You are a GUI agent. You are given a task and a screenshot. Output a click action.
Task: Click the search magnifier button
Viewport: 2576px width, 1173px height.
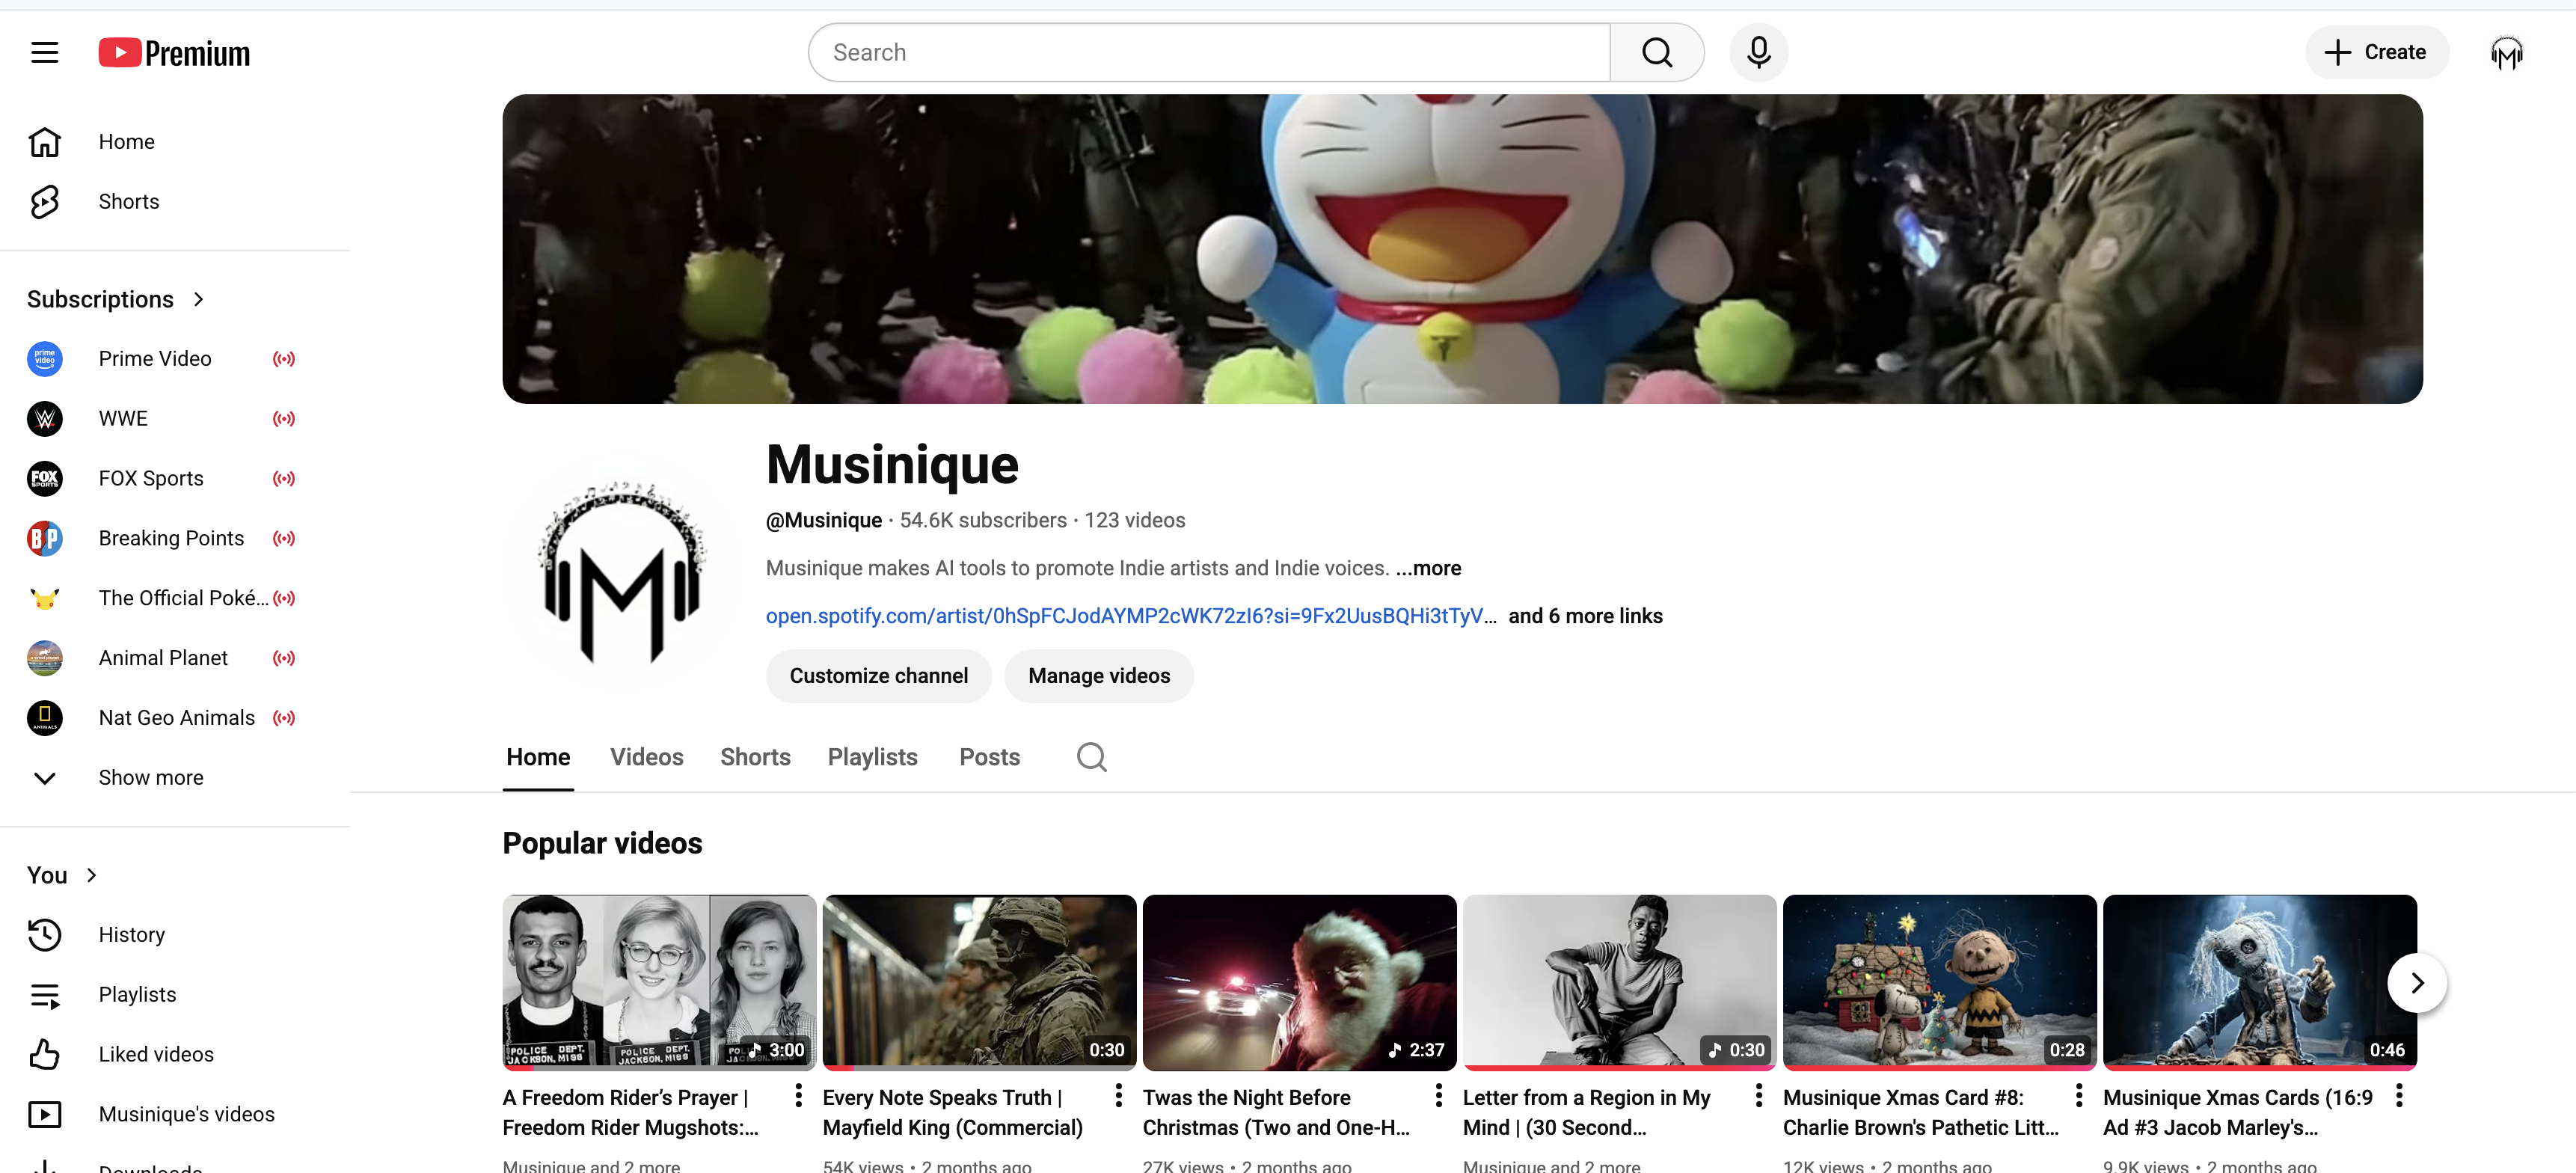coord(1656,52)
